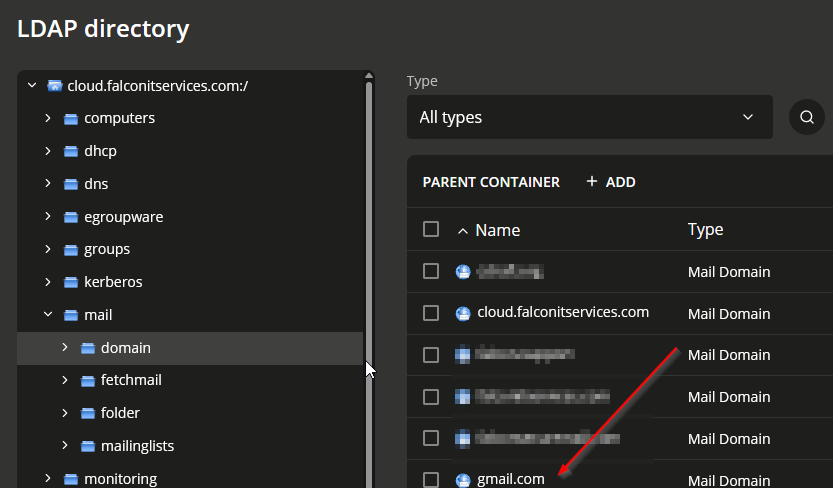833x488 pixels.
Task: Select the mailinglists tree item
Action: (x=138, y=446)
